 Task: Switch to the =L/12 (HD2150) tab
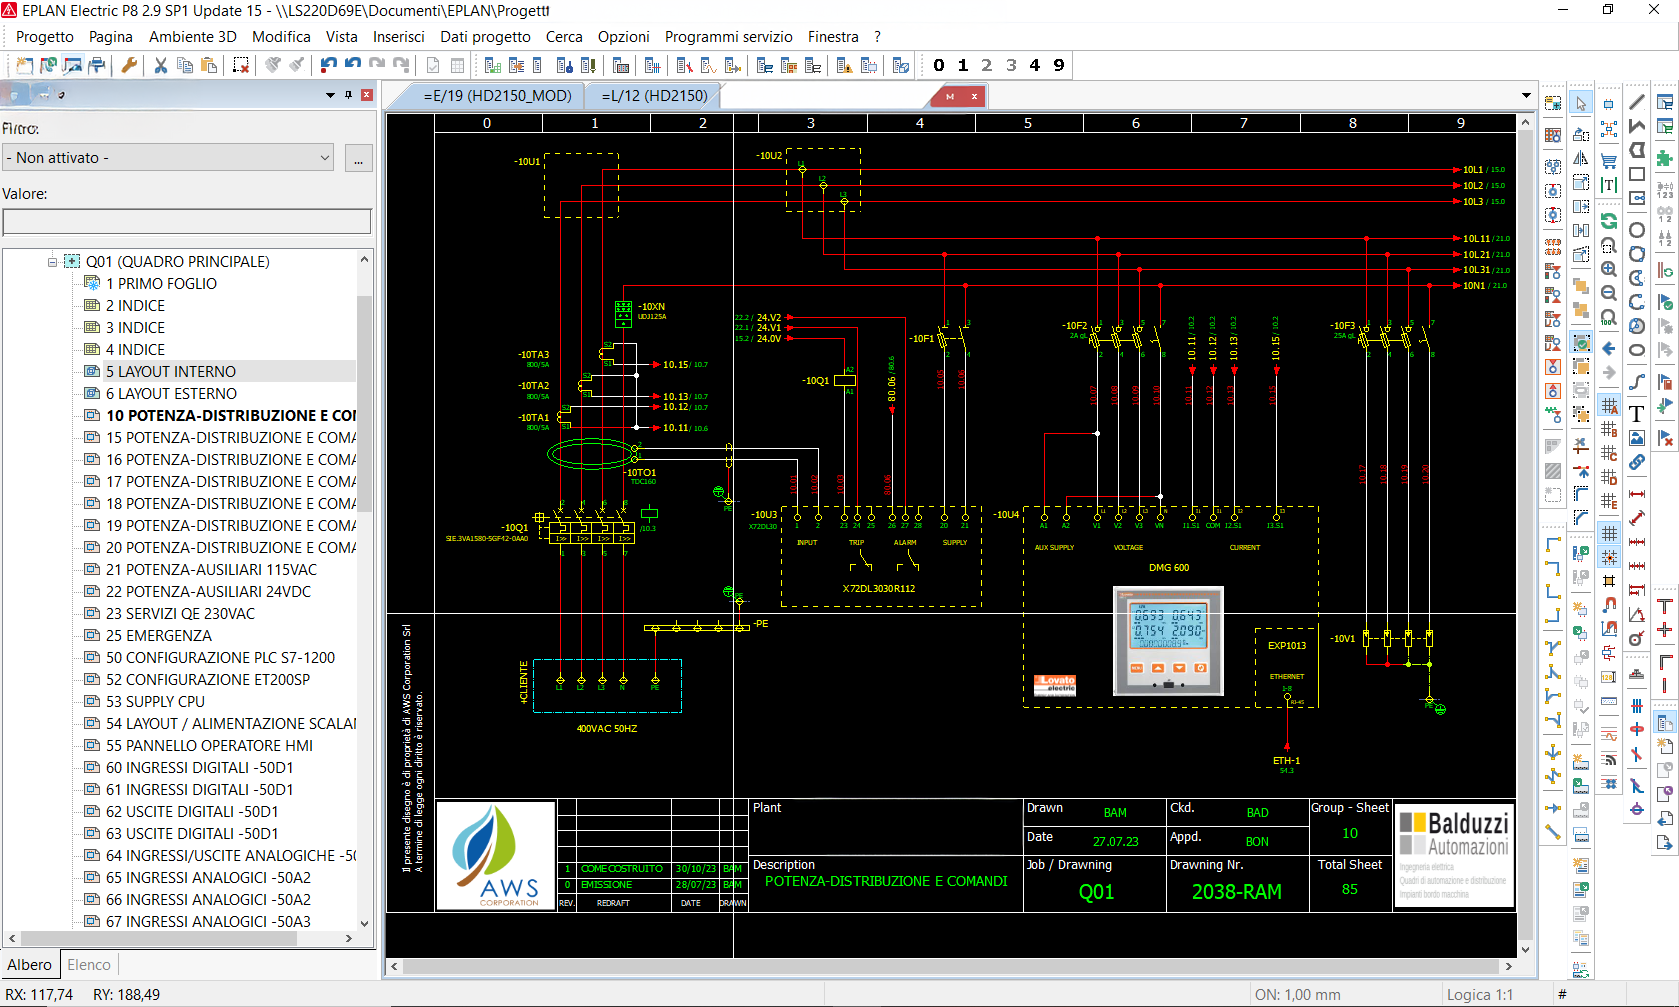click(654, 96)
